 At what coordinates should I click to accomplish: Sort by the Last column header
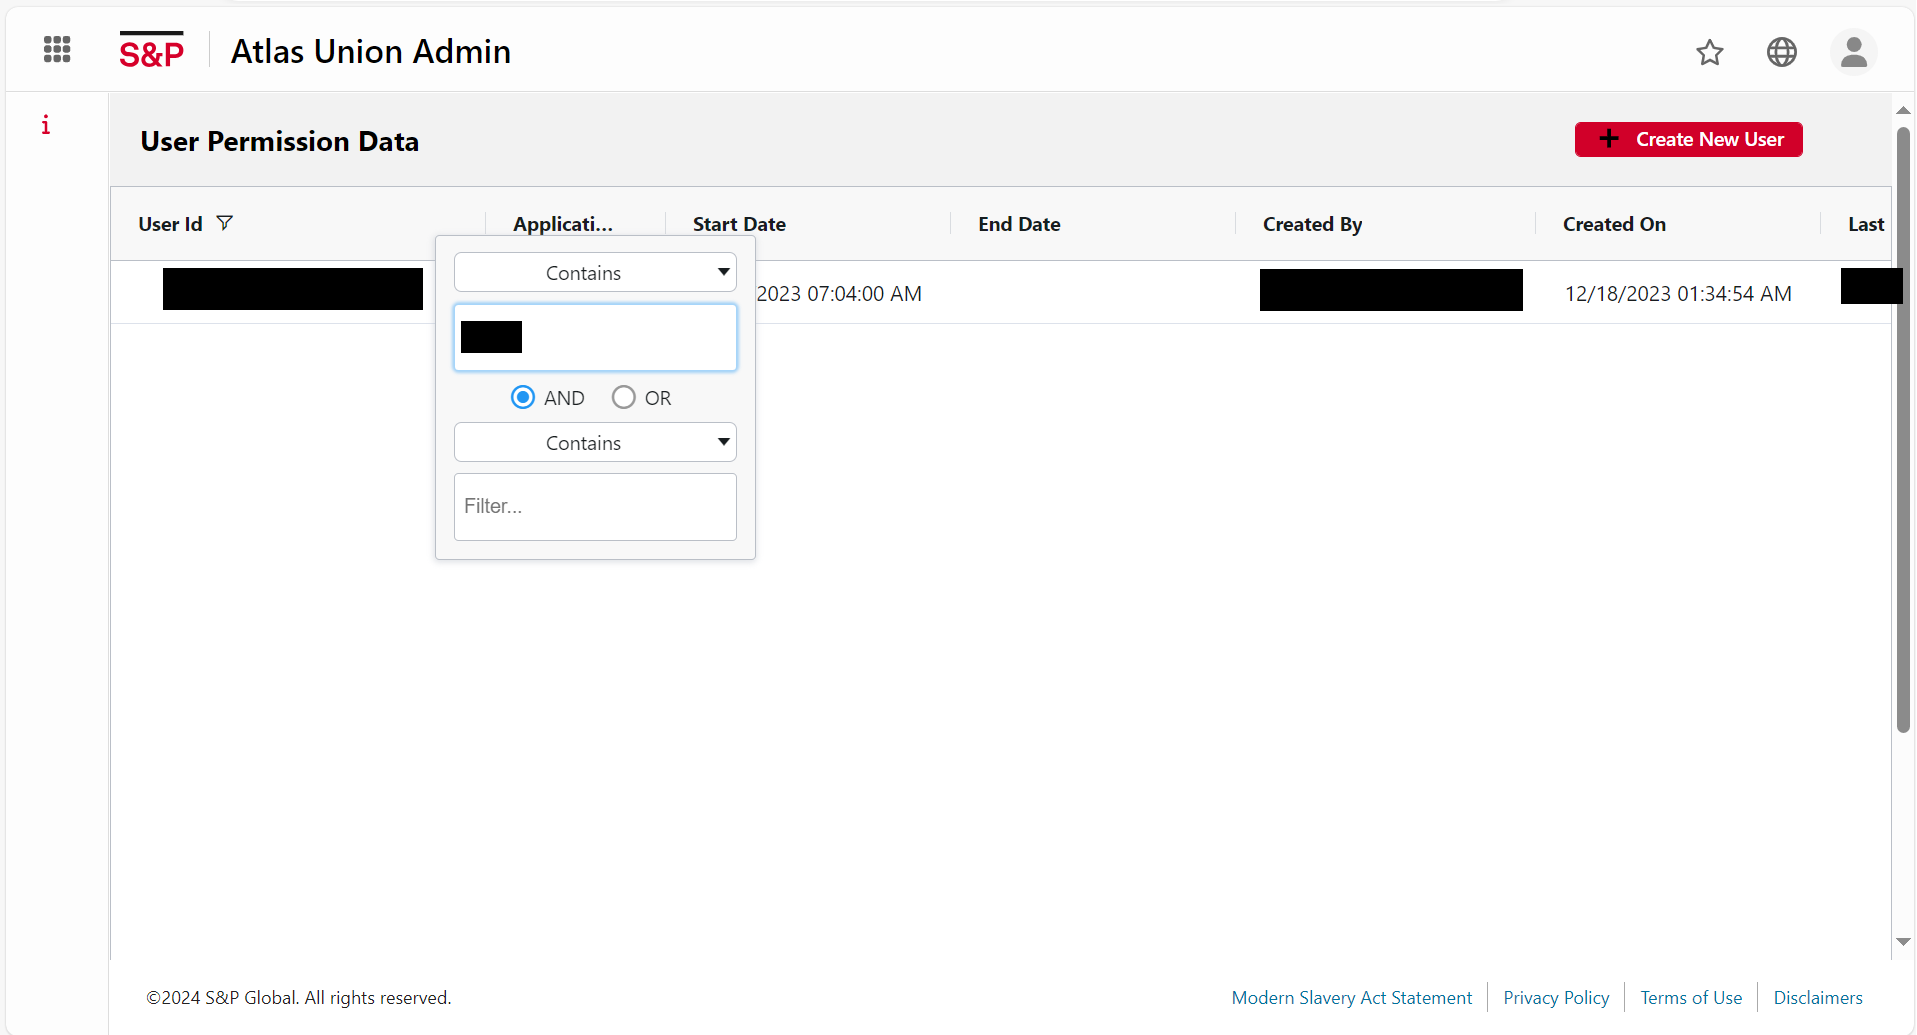(1866, 224)
